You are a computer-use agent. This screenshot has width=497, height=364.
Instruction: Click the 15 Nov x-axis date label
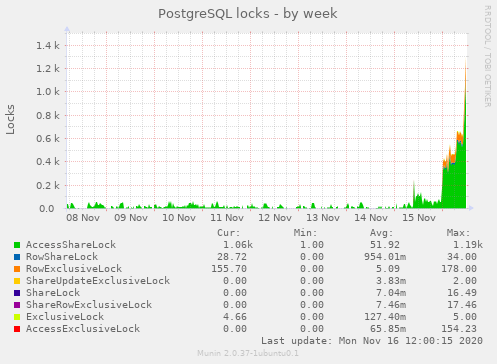419,218
